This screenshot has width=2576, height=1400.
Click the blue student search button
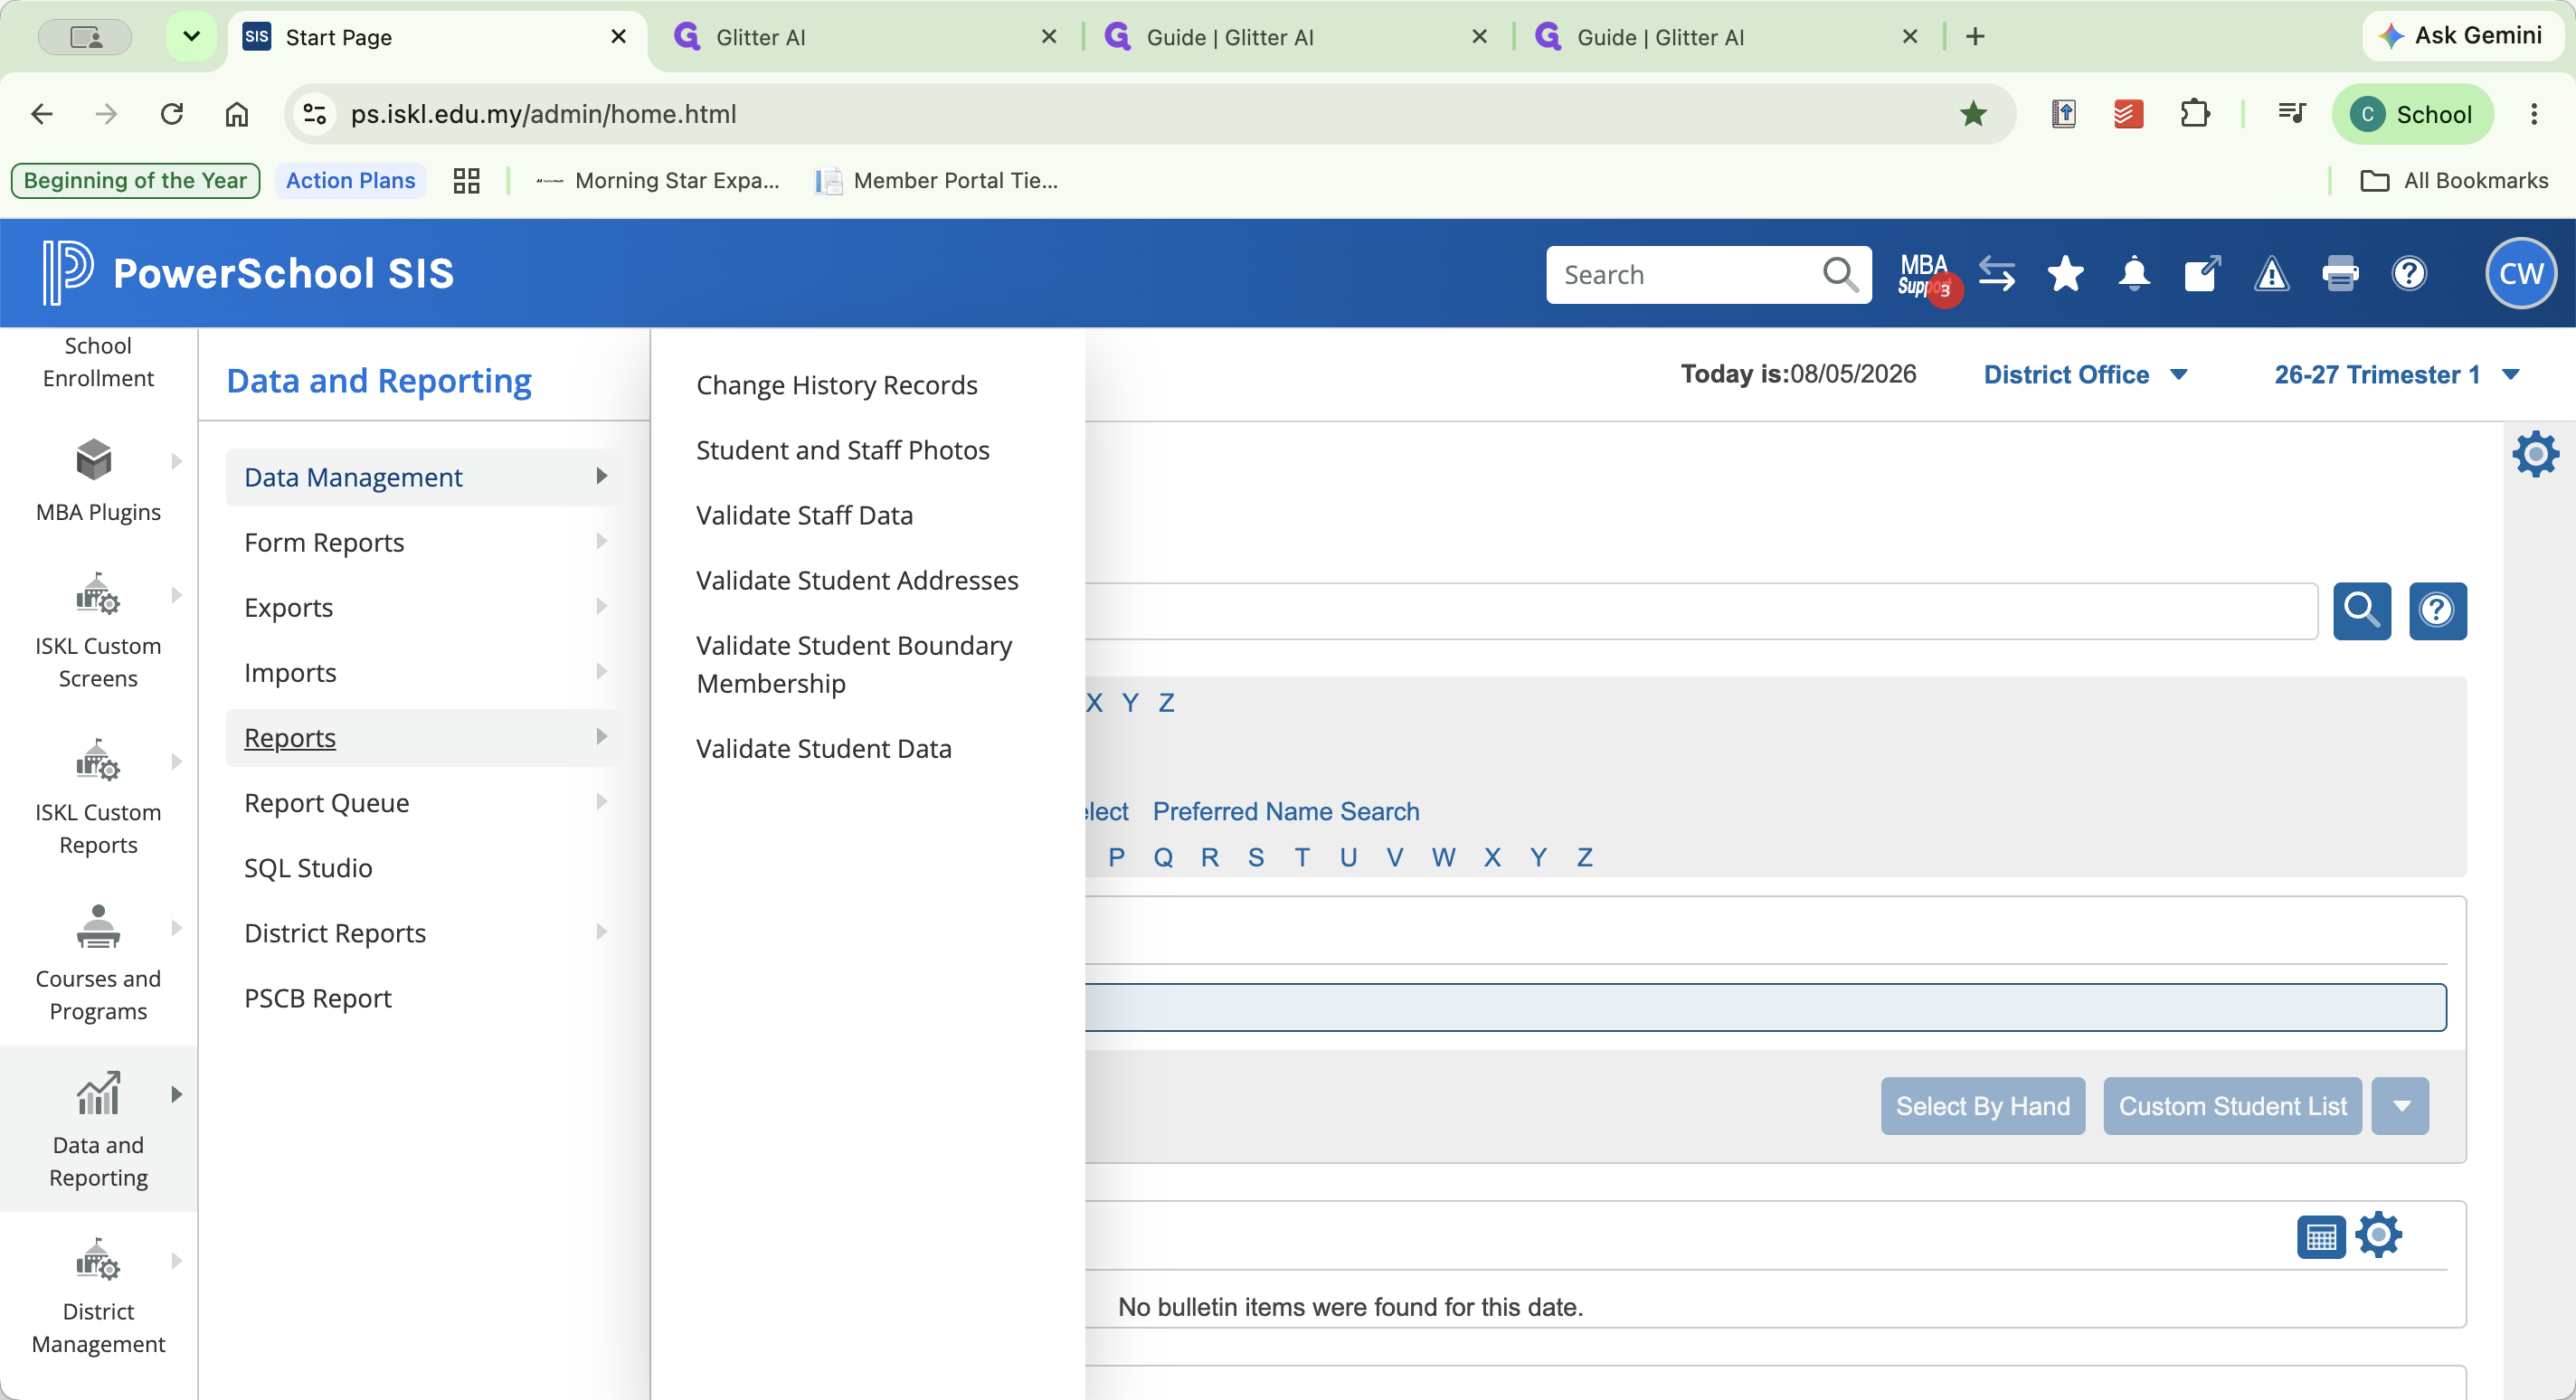(x=2362, y=610)
